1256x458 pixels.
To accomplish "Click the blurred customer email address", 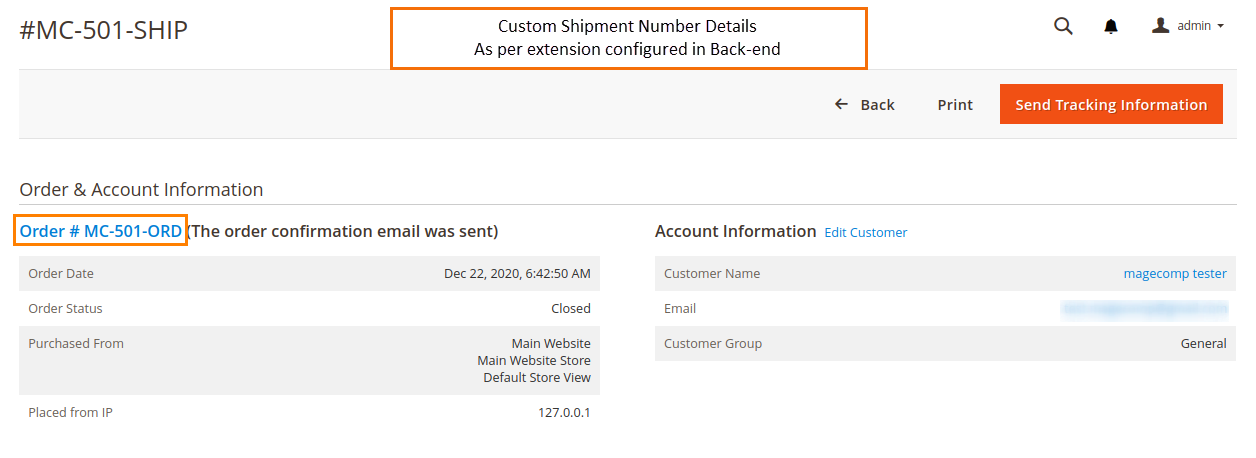I will tap(1143, 309).
